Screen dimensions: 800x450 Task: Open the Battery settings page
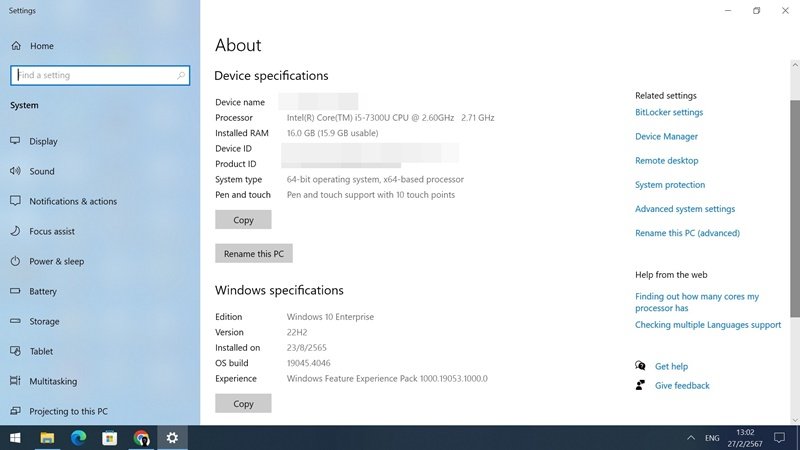pos(43,292)
